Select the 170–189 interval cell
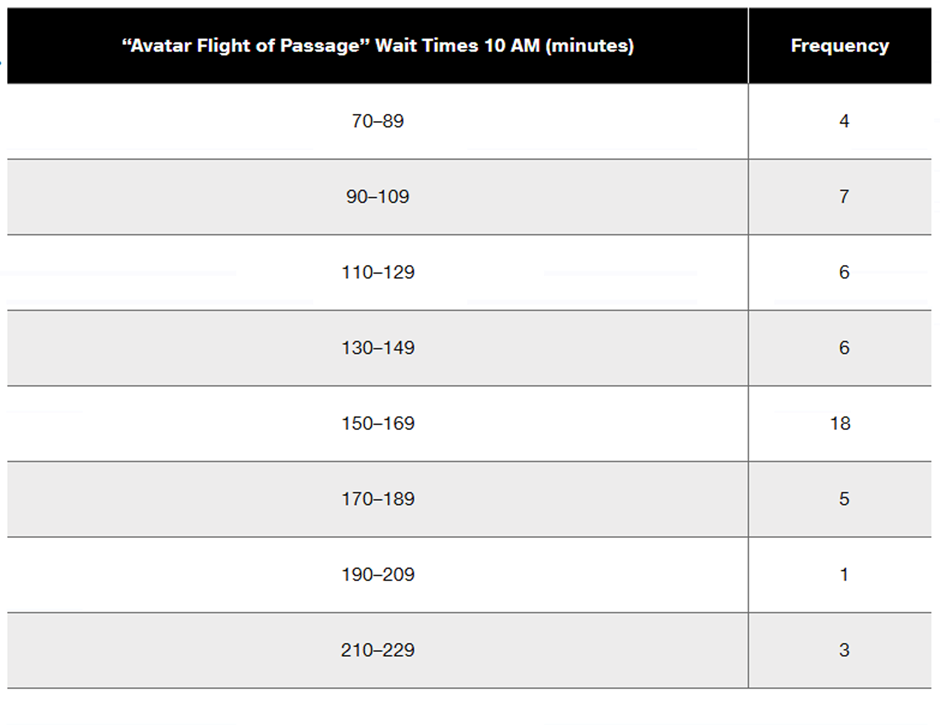The width and height of the screenshot is (940, 725). pyautogui.click(x=378, y=499)
